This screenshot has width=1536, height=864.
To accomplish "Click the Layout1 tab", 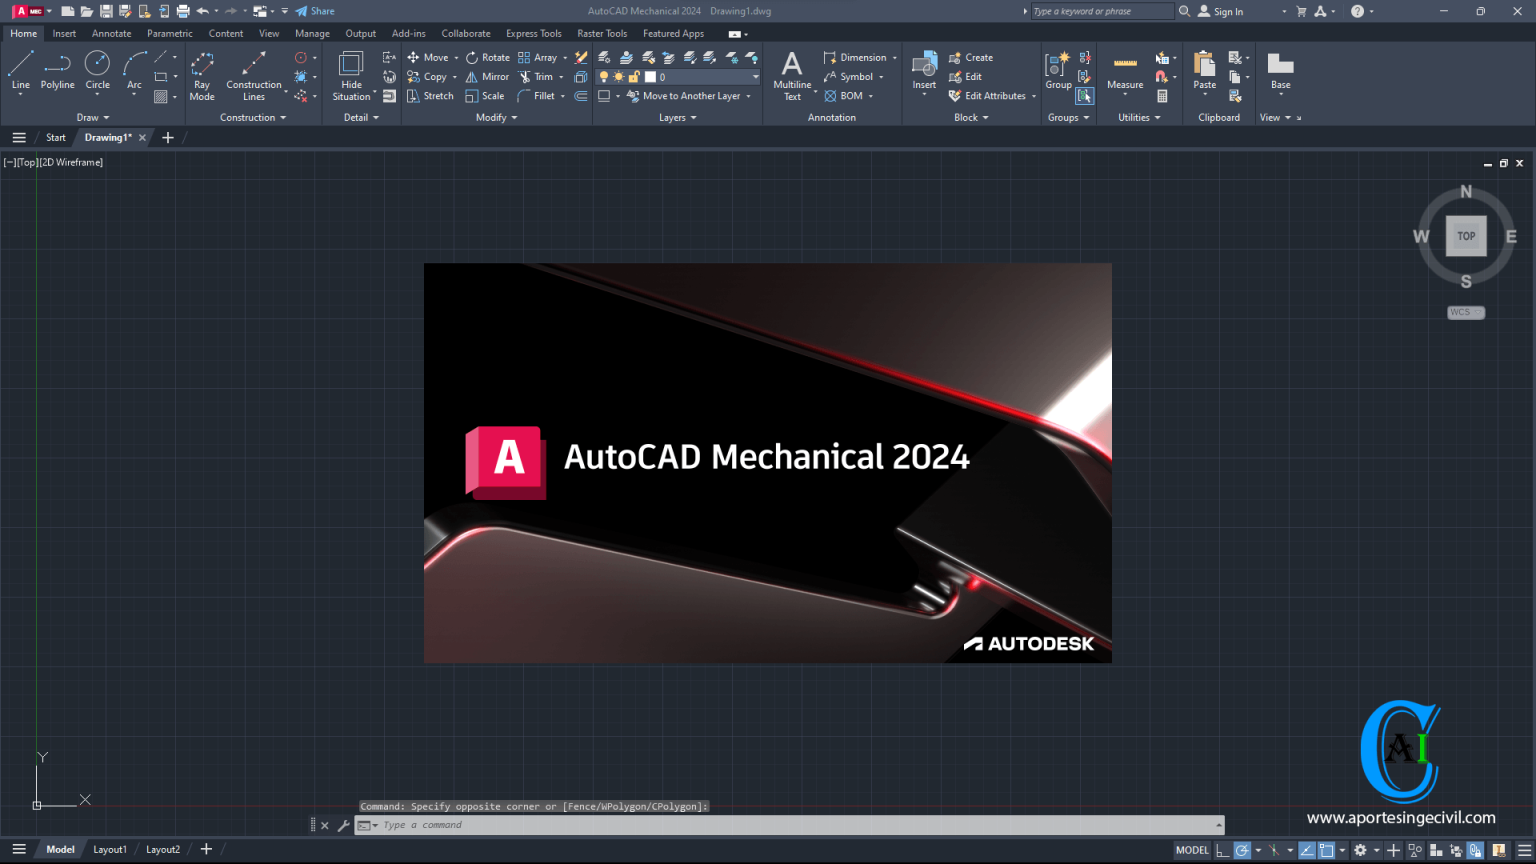I will click(110, 849).
